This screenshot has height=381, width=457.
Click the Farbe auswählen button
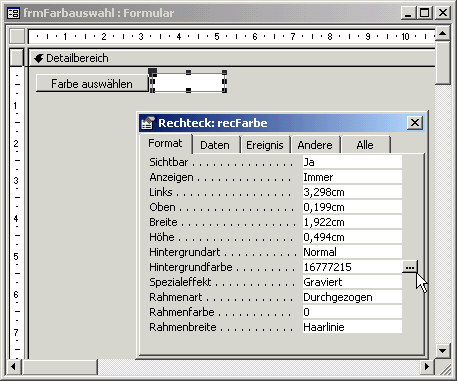click(92, 83)
